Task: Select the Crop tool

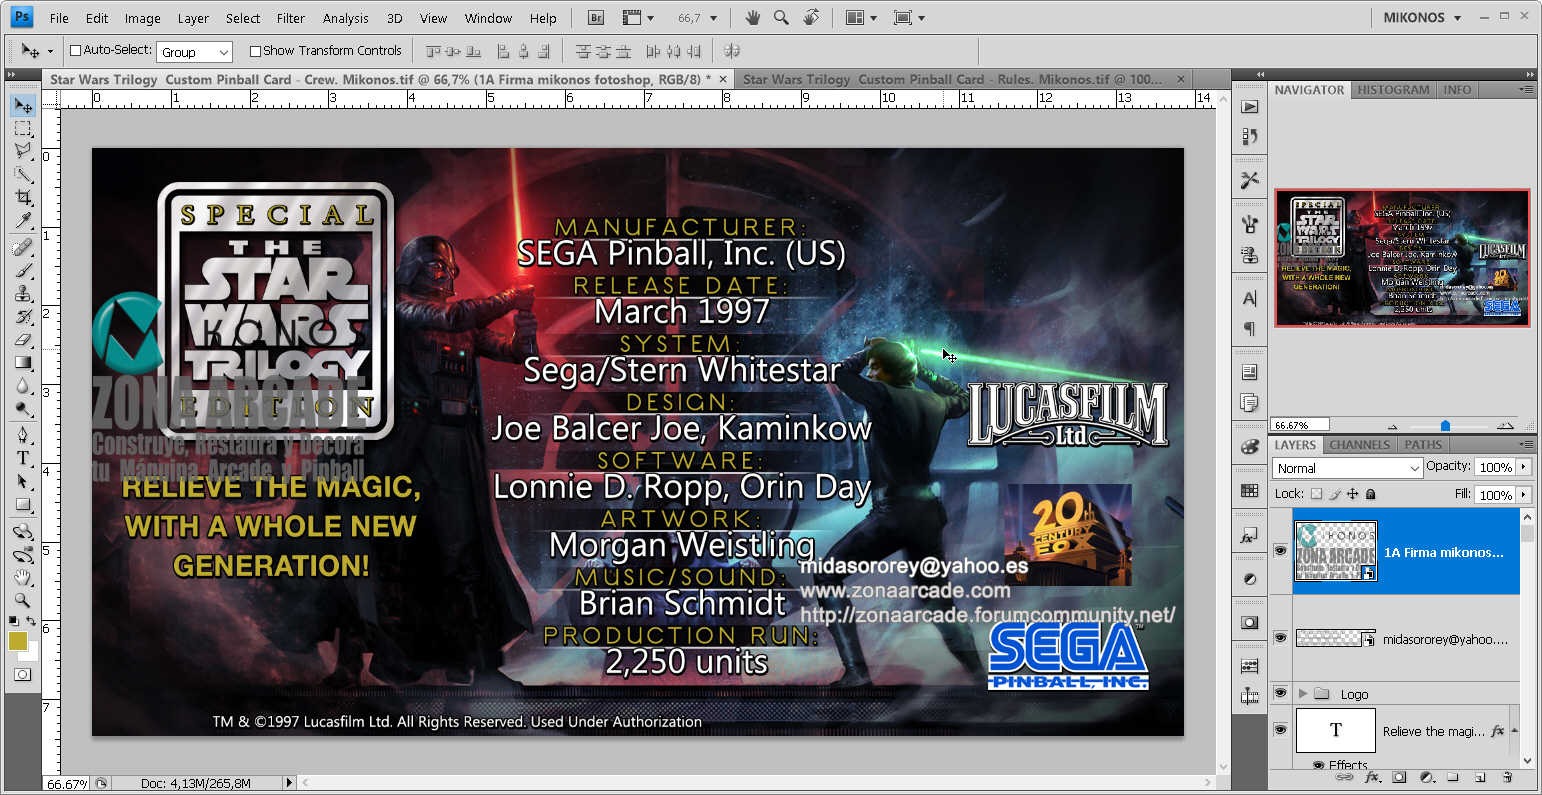Action: [x=23, y=197]
